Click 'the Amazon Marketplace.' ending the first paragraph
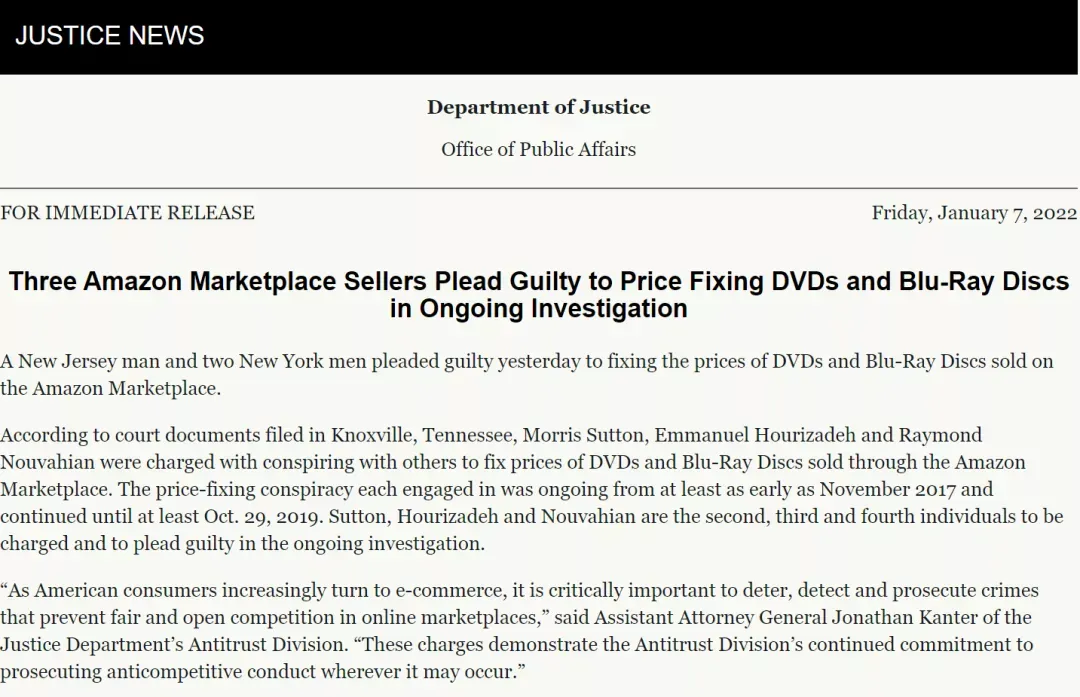This screenshot has width=1080, height=697. pyautogui.click(x=110, y=388)
